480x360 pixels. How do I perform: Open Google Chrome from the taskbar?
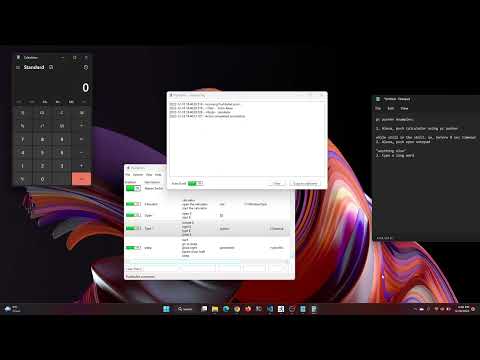point(237,309)
